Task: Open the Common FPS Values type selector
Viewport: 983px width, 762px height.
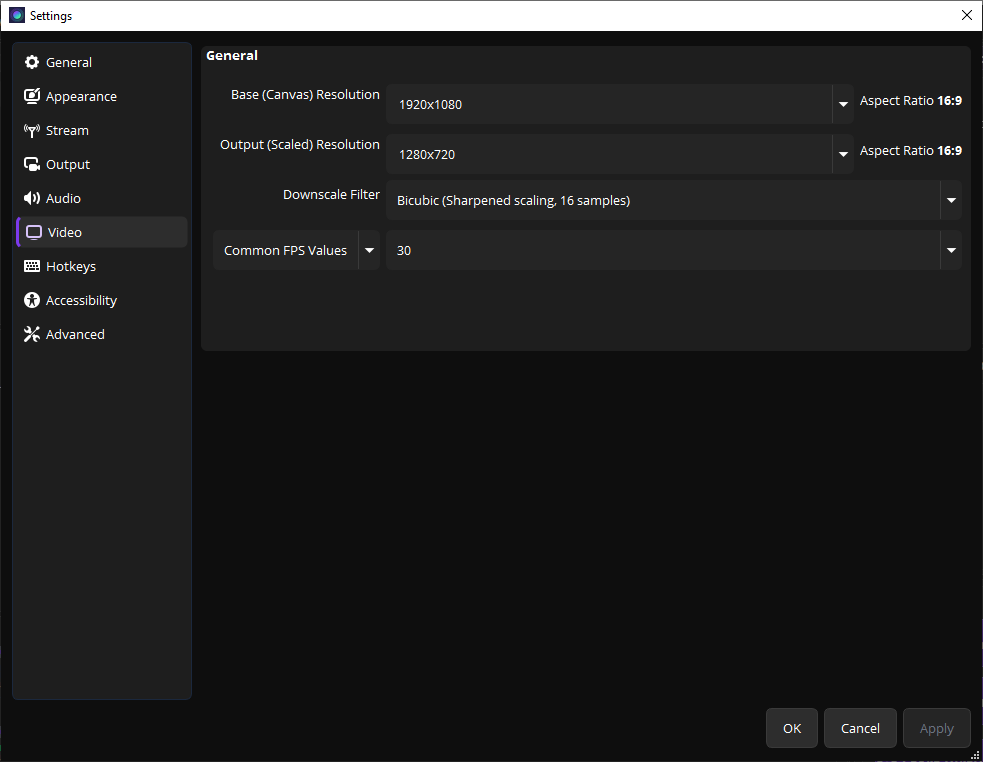Action: (x=297, y=250)
